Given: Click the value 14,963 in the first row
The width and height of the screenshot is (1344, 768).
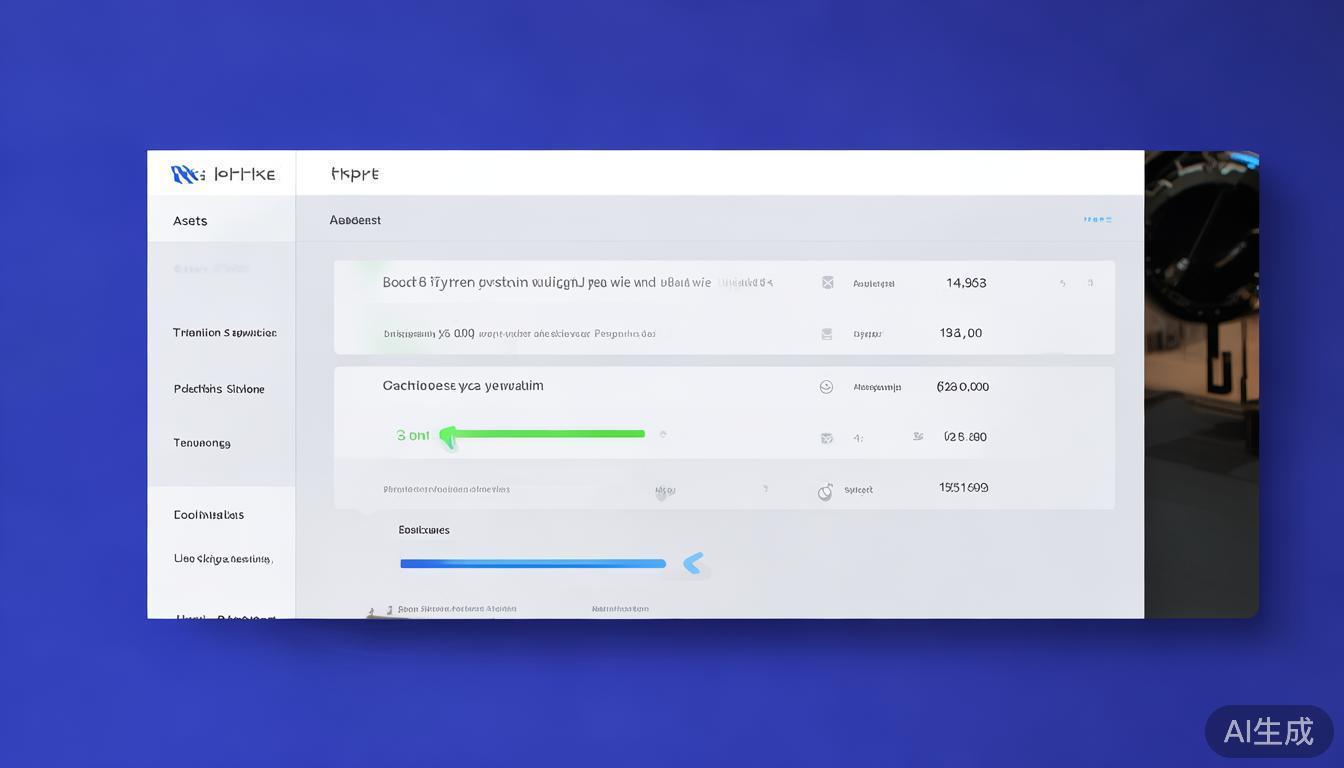Looking at the screenshot, I should [x=966, y=283].
